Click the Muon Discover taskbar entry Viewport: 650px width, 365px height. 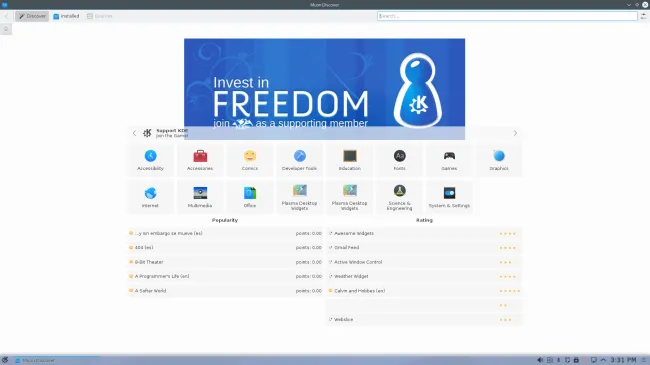coord(56,360)
